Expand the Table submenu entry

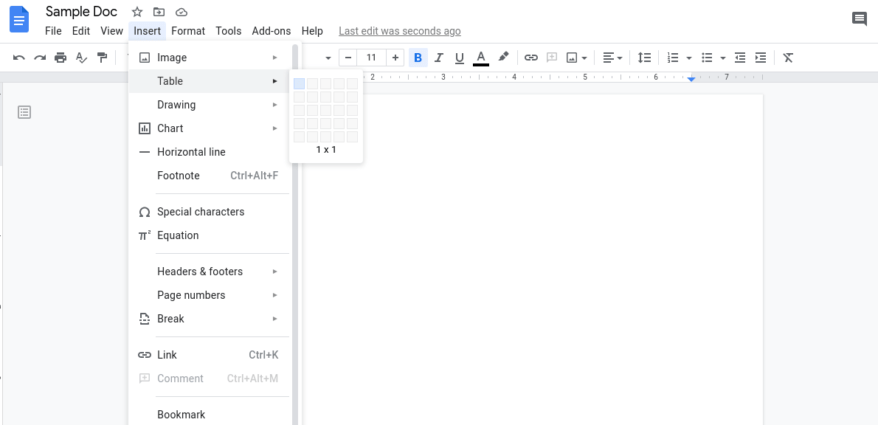coord(210,81)
